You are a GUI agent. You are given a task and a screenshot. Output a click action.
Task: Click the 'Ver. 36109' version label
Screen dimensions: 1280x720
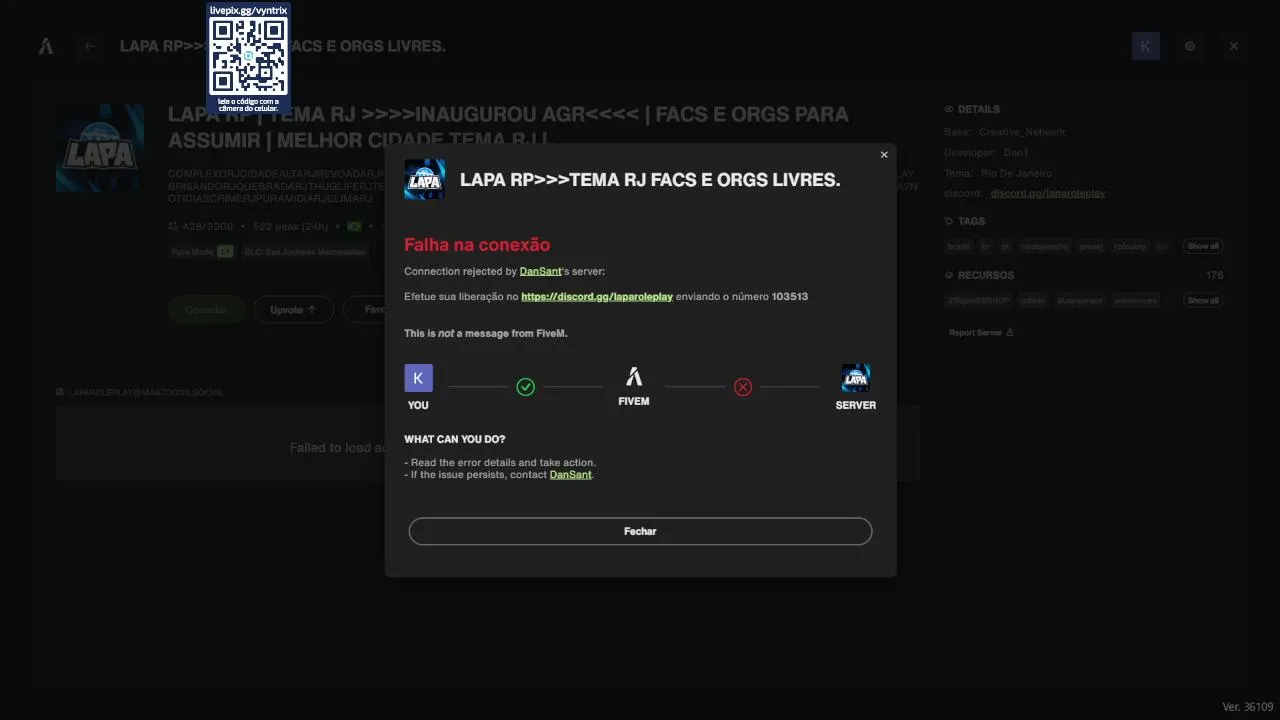coord(1248,707)
